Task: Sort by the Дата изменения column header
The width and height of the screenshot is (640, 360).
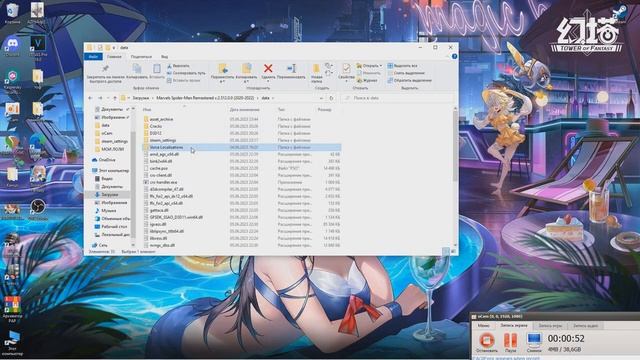Action: pyautogui.click(x=244, y=109)
